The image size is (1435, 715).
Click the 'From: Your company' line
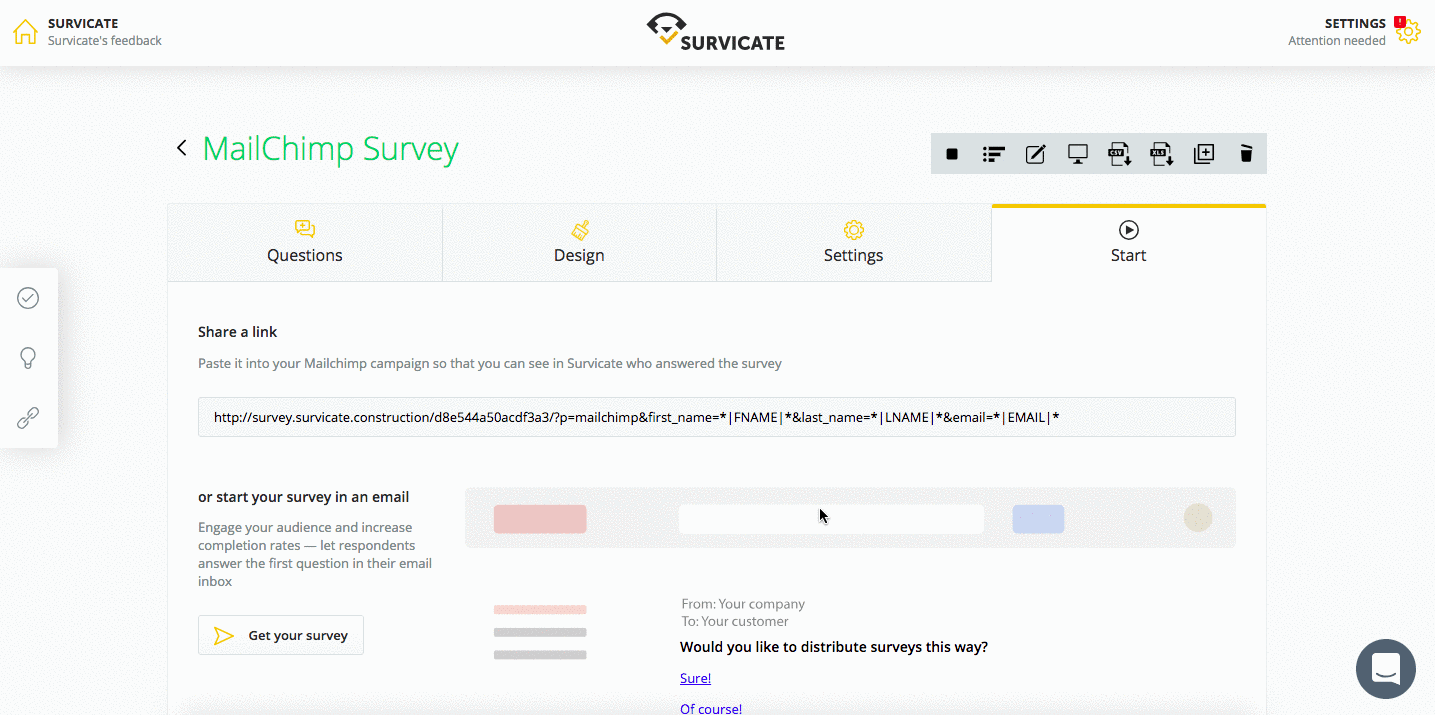[743, 604]
